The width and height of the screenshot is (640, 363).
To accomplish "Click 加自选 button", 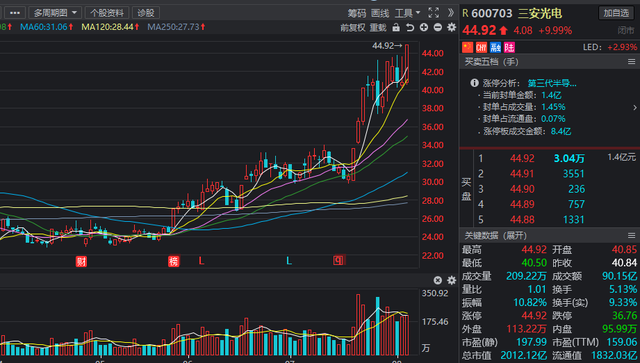I will click(x=616, y=13).
